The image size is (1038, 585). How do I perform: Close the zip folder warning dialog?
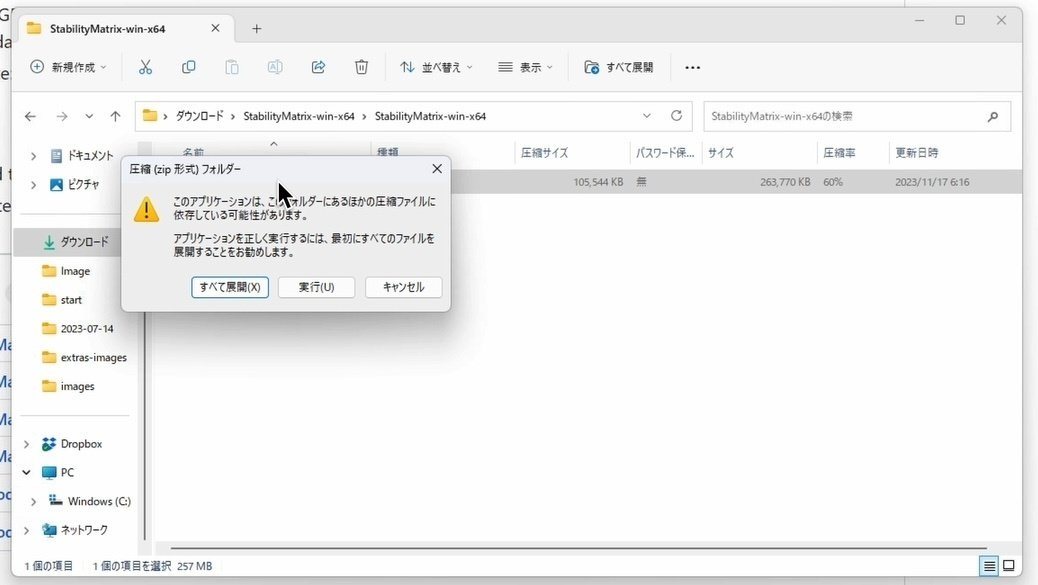tap(437, 169)
